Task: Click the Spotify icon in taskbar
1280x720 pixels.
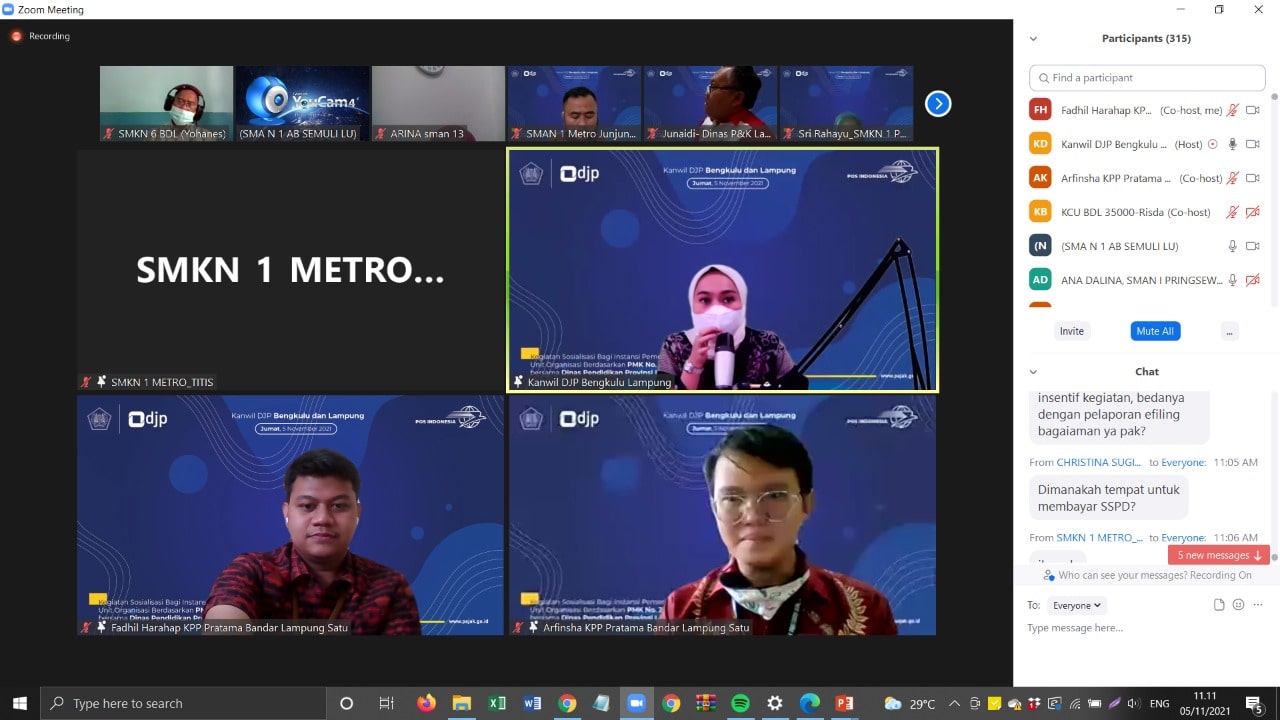Action: pyautogui.click(x=740, y=703)
